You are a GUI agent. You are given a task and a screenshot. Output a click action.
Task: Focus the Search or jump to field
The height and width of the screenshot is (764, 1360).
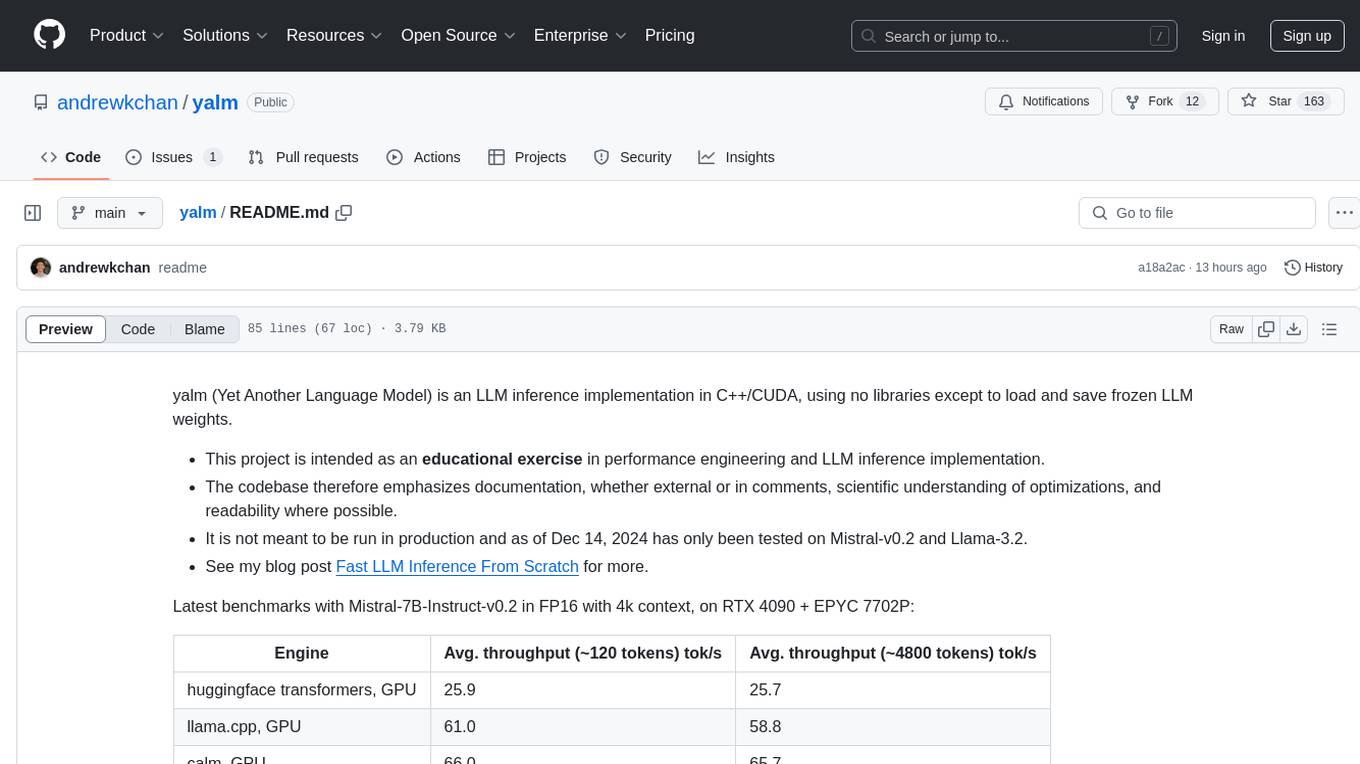pos(1015,36)
